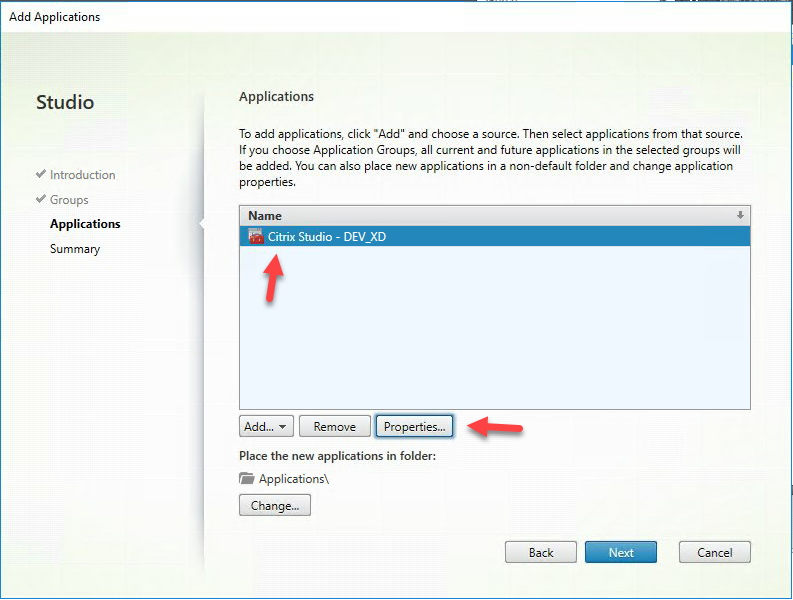Go to the Introduction wizard step
Screen dimensions: 793x600
click(x=82, y=175)
